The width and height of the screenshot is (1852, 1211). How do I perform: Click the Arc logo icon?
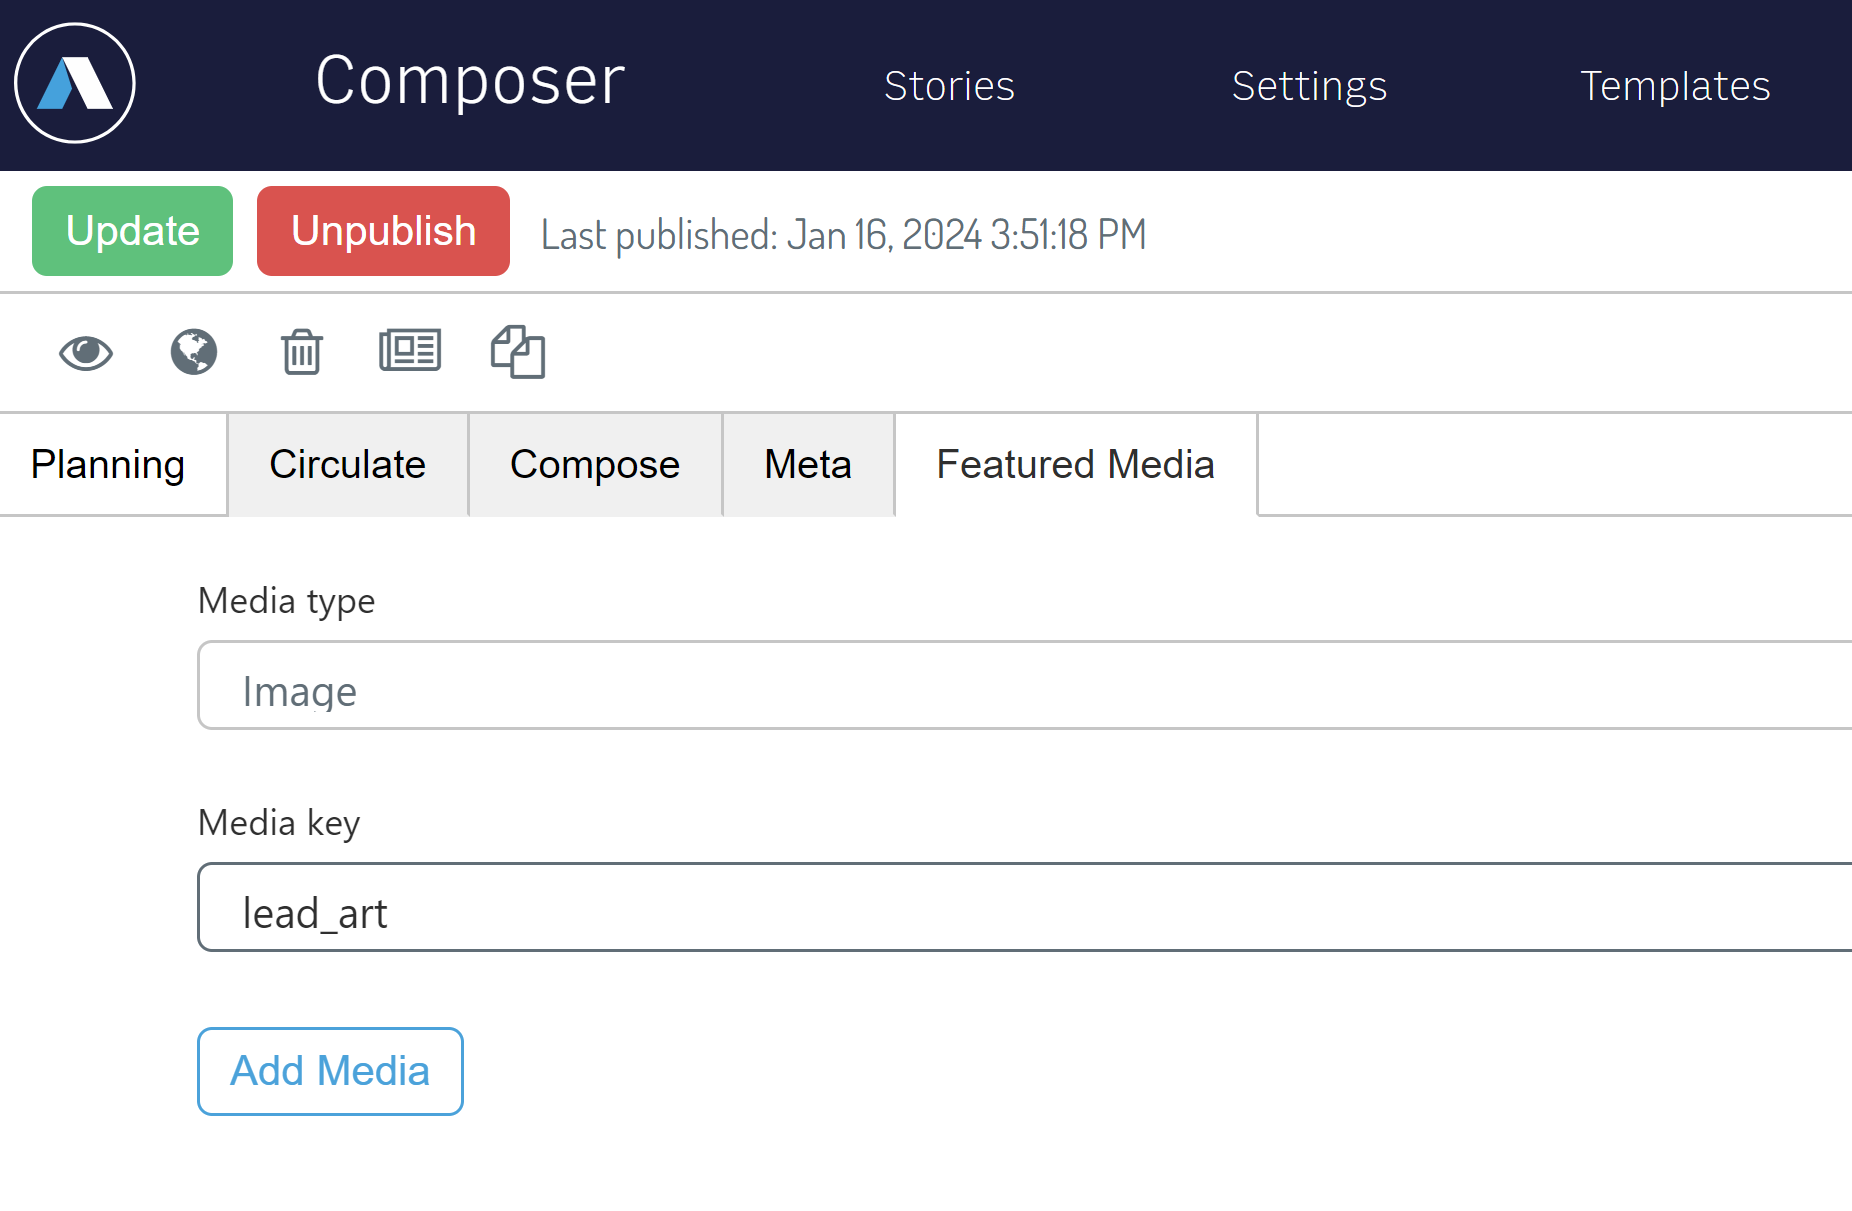[x=75, y=83]
